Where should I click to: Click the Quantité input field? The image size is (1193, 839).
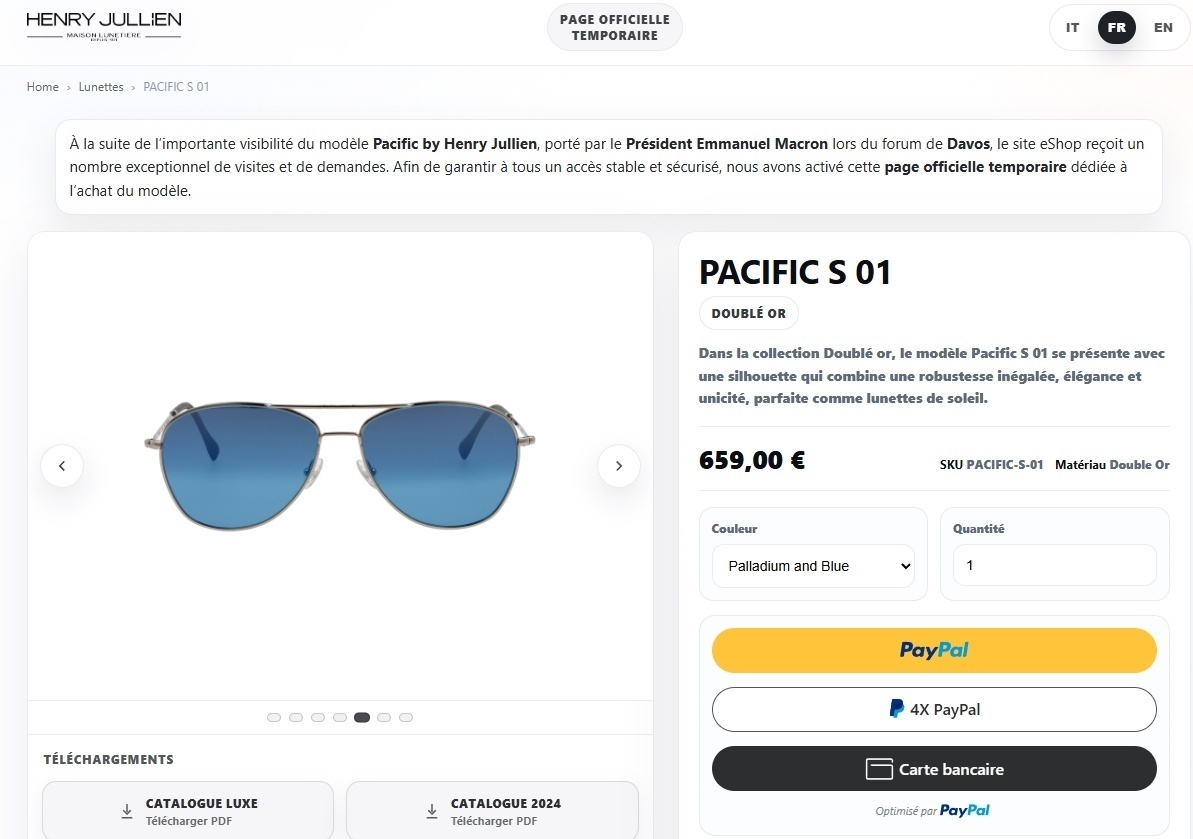[x=1054, y=565]
